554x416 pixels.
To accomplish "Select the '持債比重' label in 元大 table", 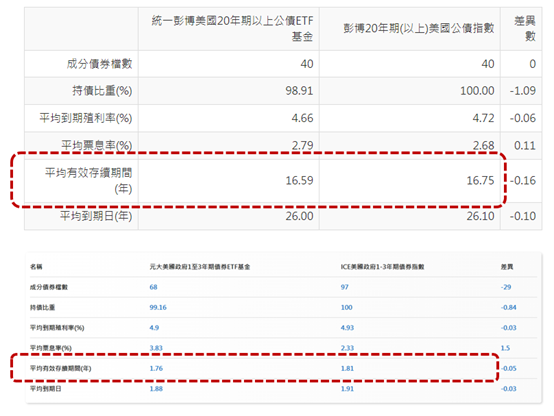I will pyautogui.click(x=42, y=307).
